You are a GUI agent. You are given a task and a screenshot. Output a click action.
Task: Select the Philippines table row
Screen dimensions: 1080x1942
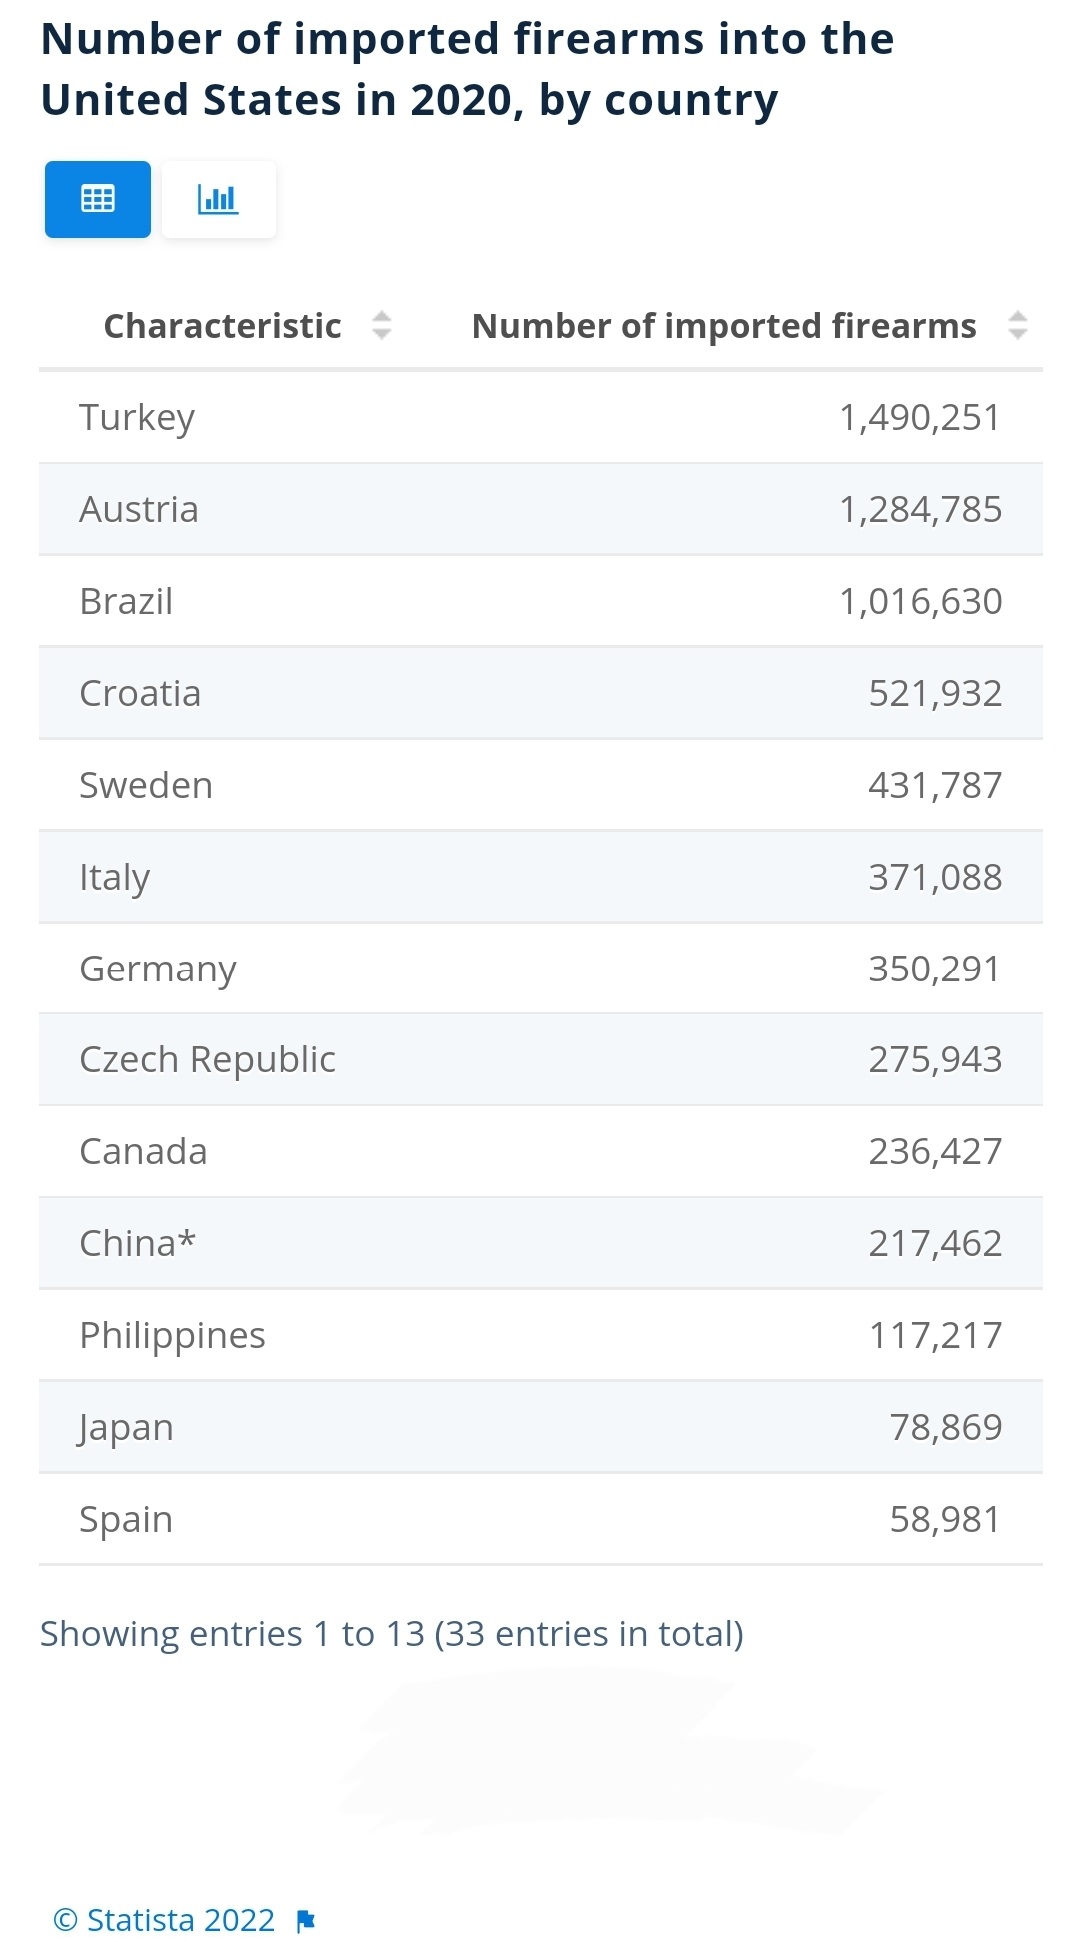click(x=540, y=1335)
